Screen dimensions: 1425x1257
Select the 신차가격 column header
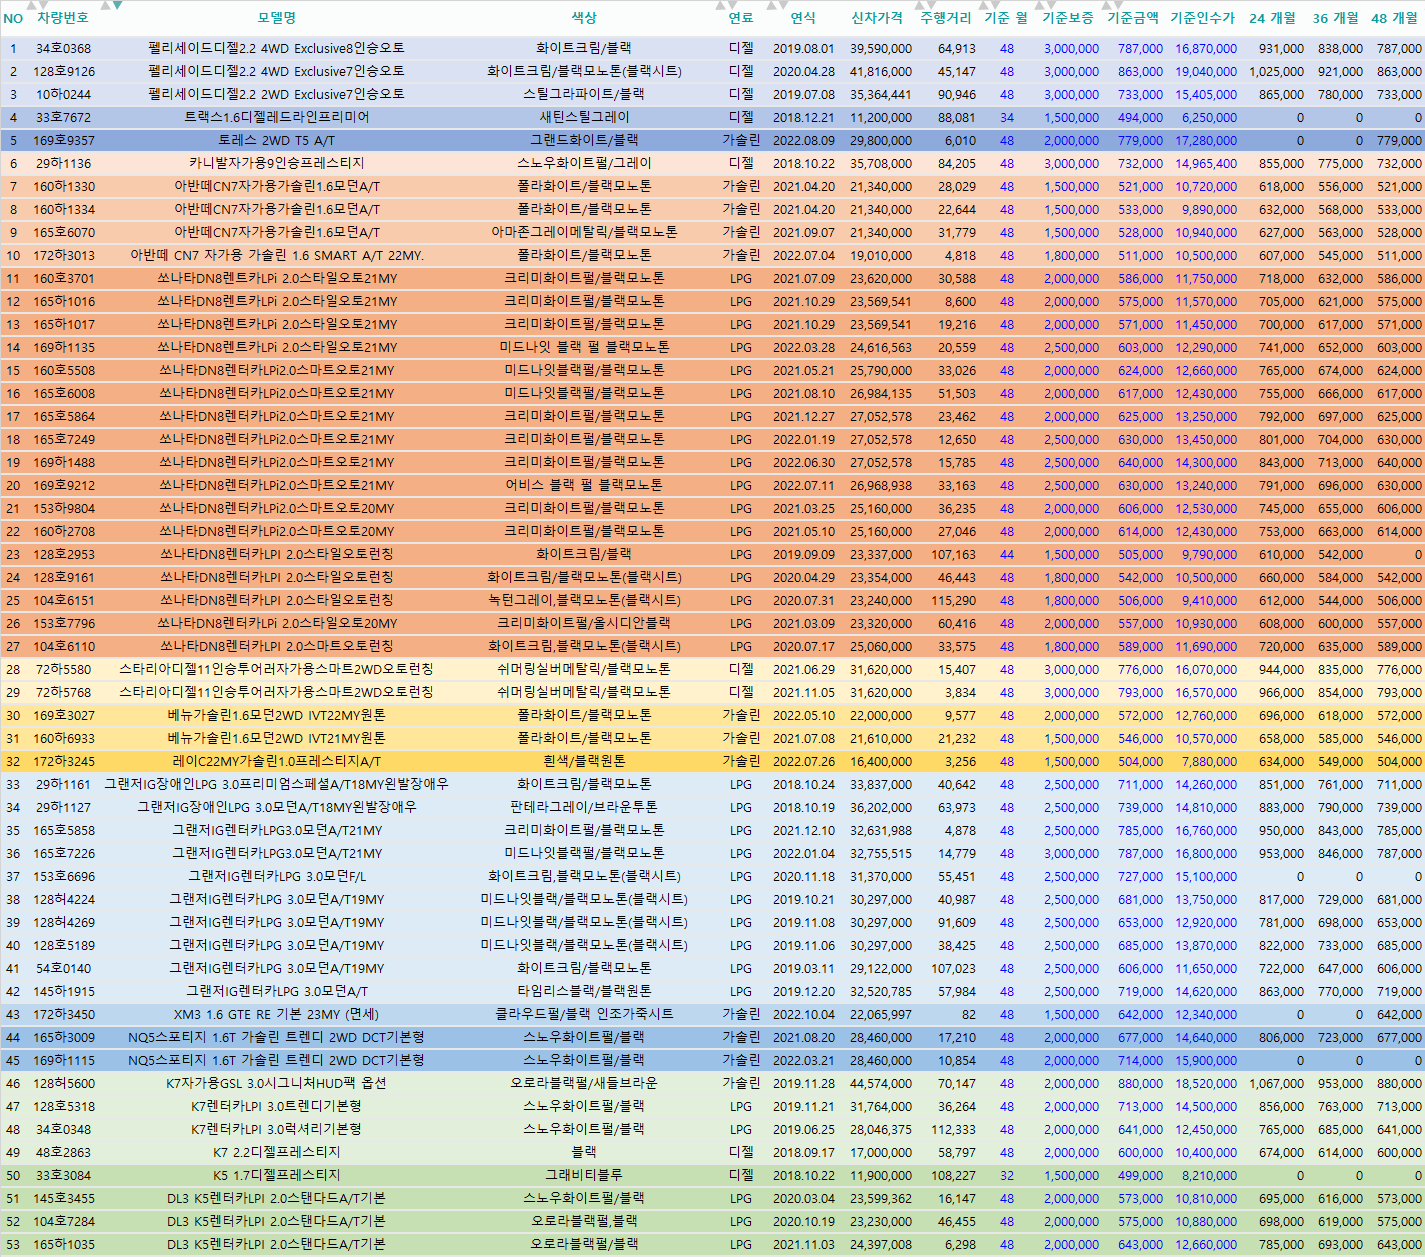tap(877, 18)
